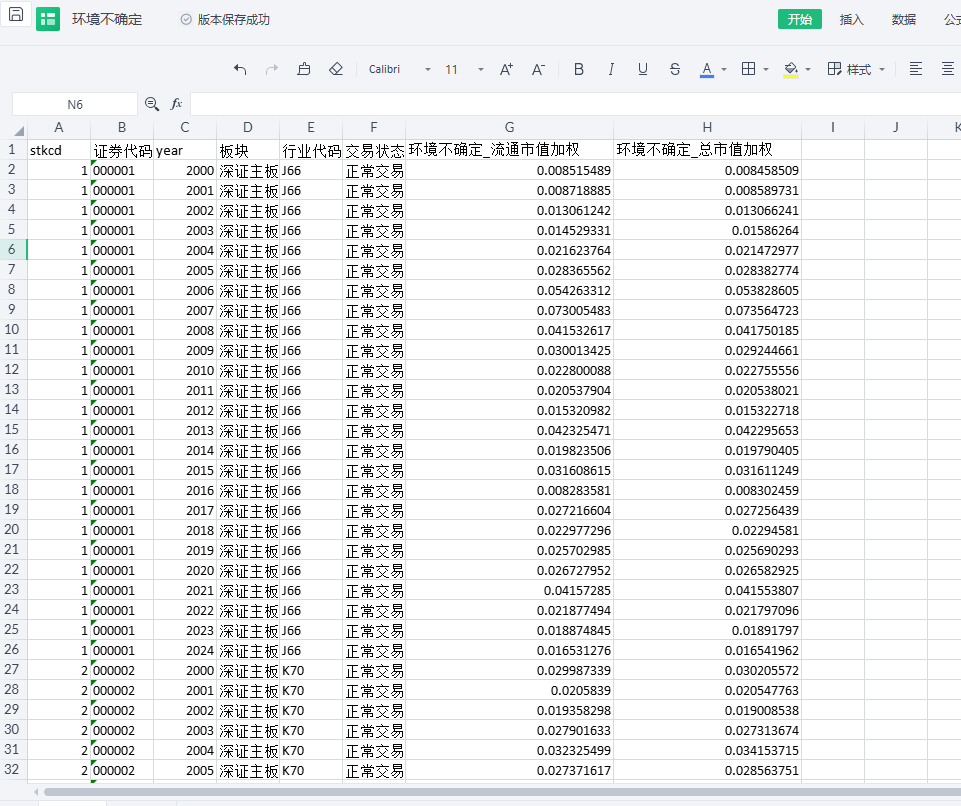
Task: Switch to the 插入 tab
Action: [851, 19]
